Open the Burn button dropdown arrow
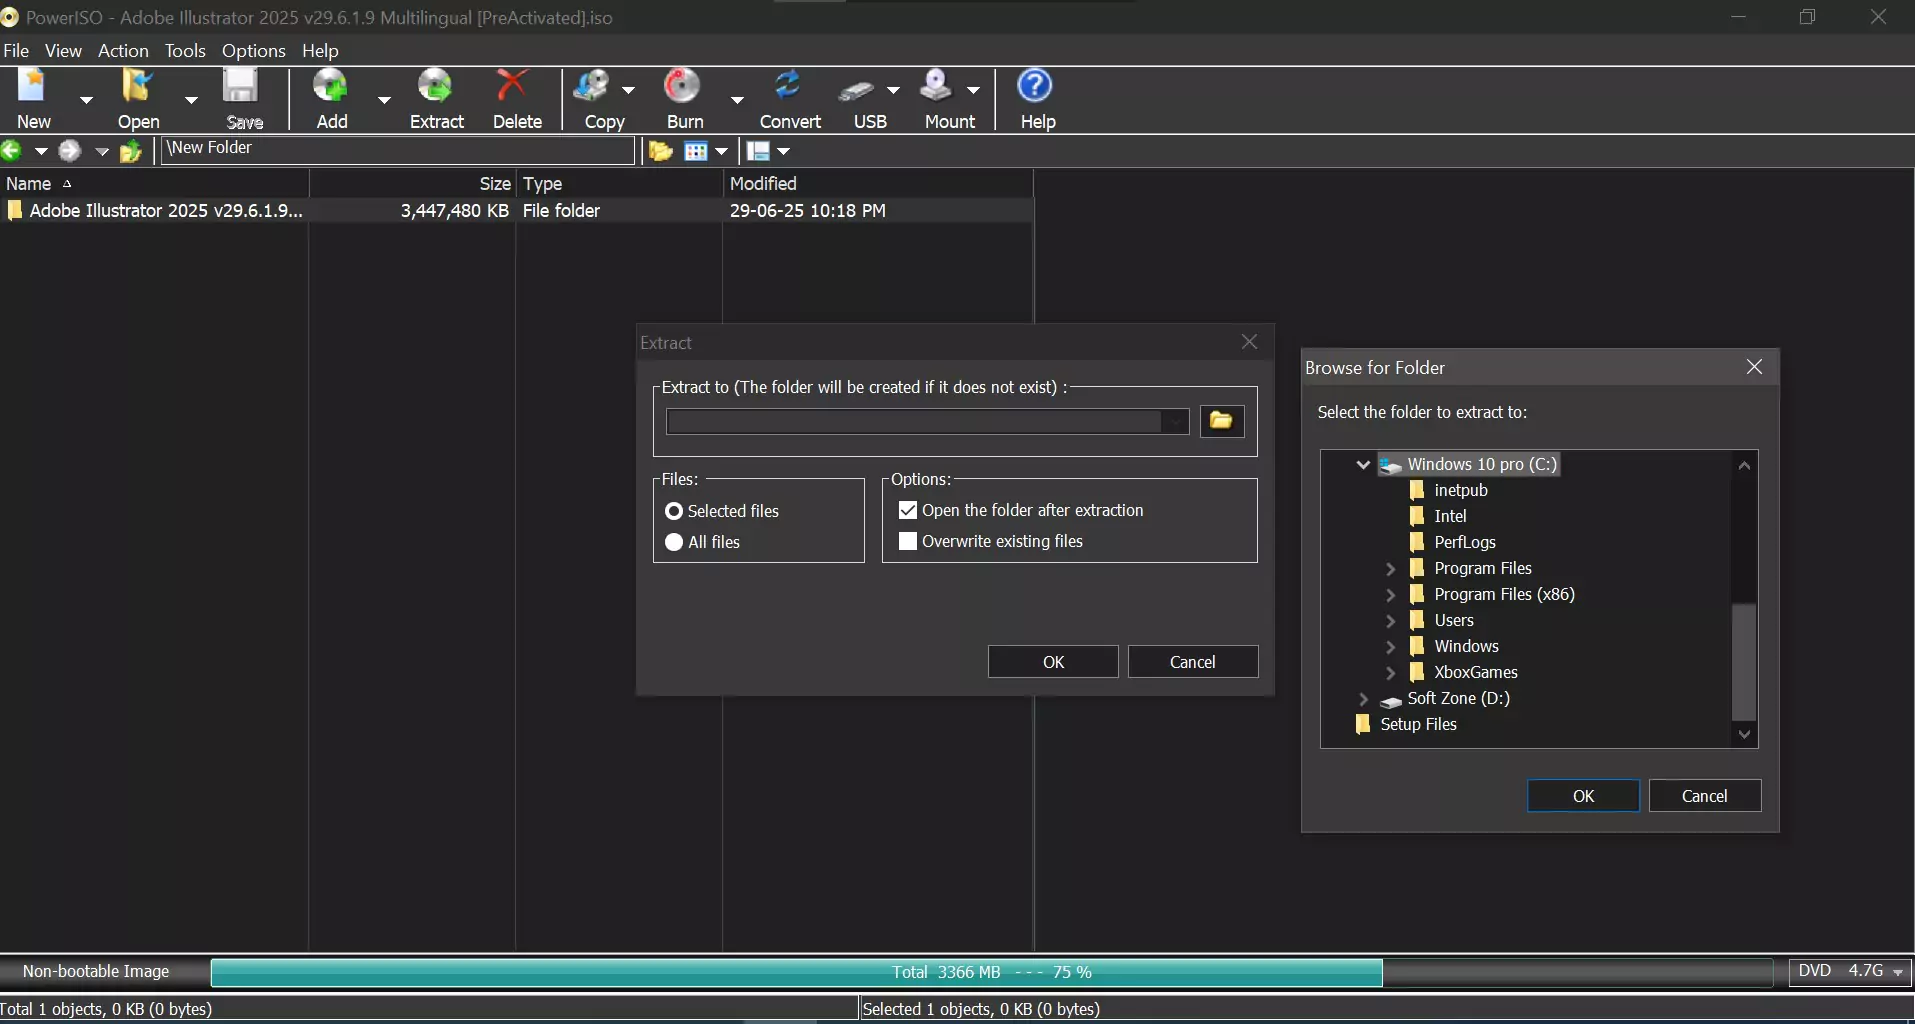Screen dimensions: 1915x1024 737,99
